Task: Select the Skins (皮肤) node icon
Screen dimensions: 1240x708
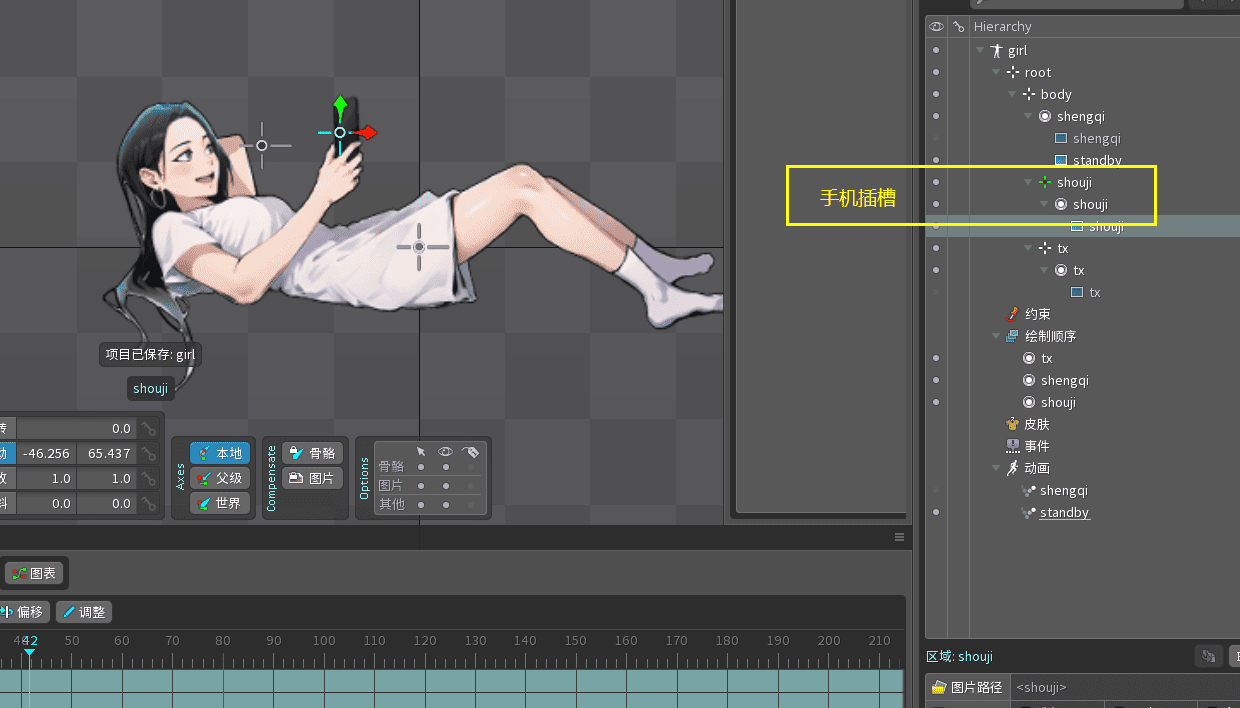Action: point(1013,424)
